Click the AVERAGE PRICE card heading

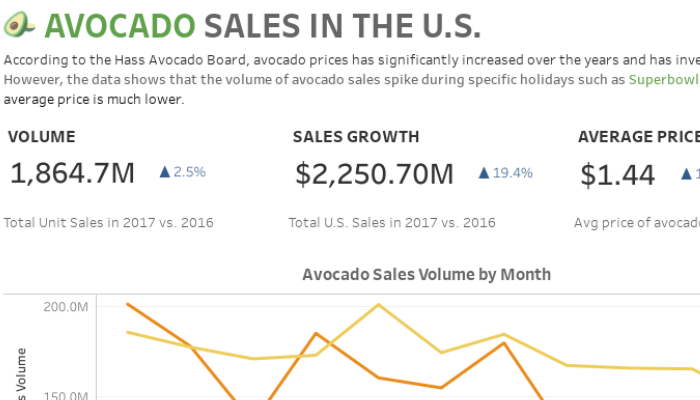point(639,137)
